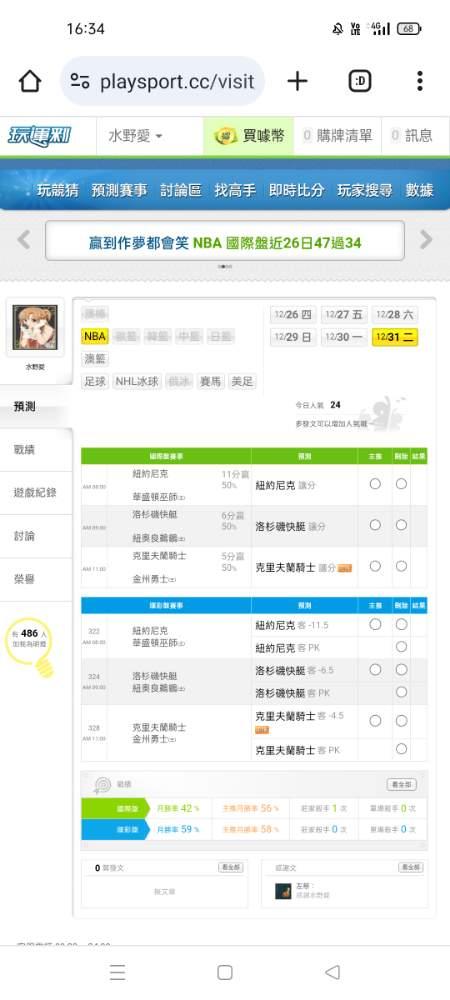This screenshot has height=1000, width=450.
Task: Open 訊息 messages
Action: coord(412,136)
